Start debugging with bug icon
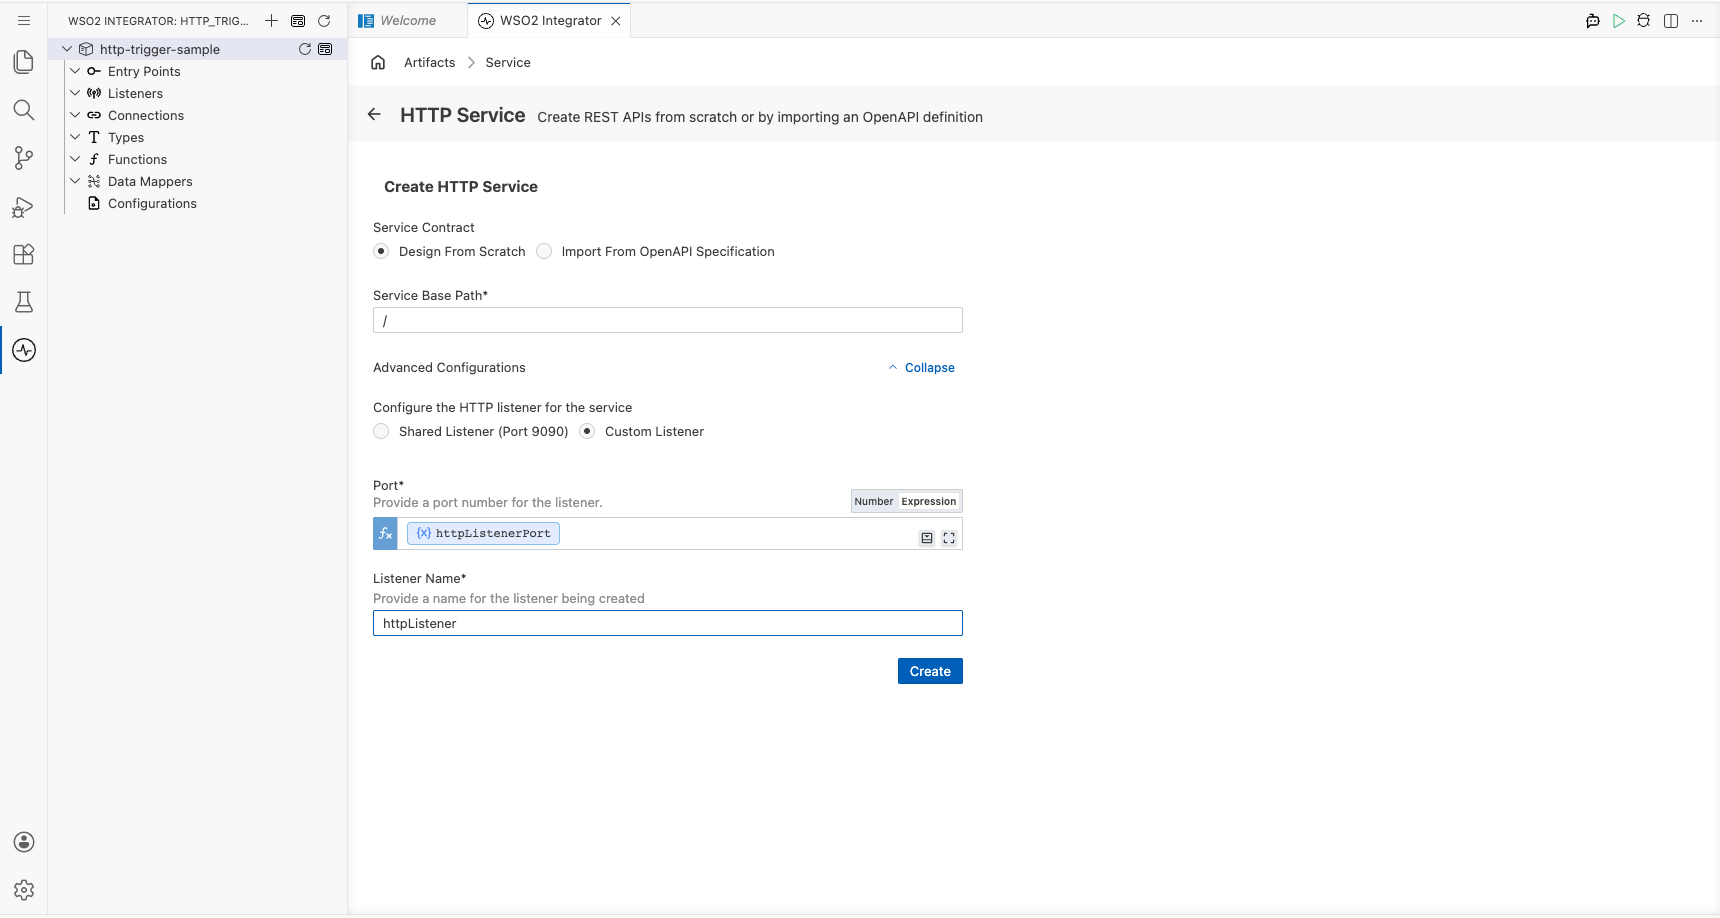This screenshot has height=918, width=1720. (1644, 20)
